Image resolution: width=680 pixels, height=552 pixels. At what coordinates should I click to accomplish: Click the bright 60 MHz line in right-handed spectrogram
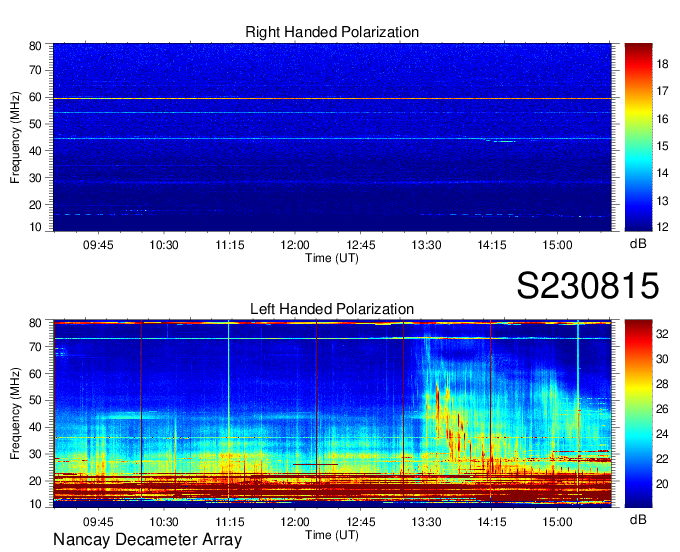click(332, 99)
